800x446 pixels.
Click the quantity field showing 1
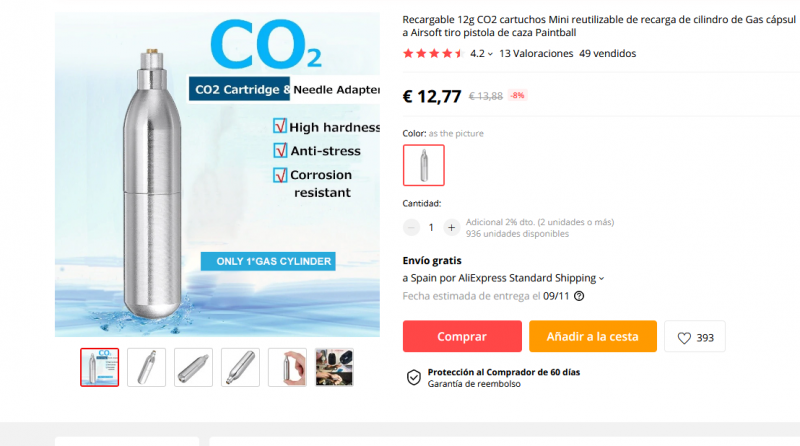pyautogui.click(x=431, y=227)
